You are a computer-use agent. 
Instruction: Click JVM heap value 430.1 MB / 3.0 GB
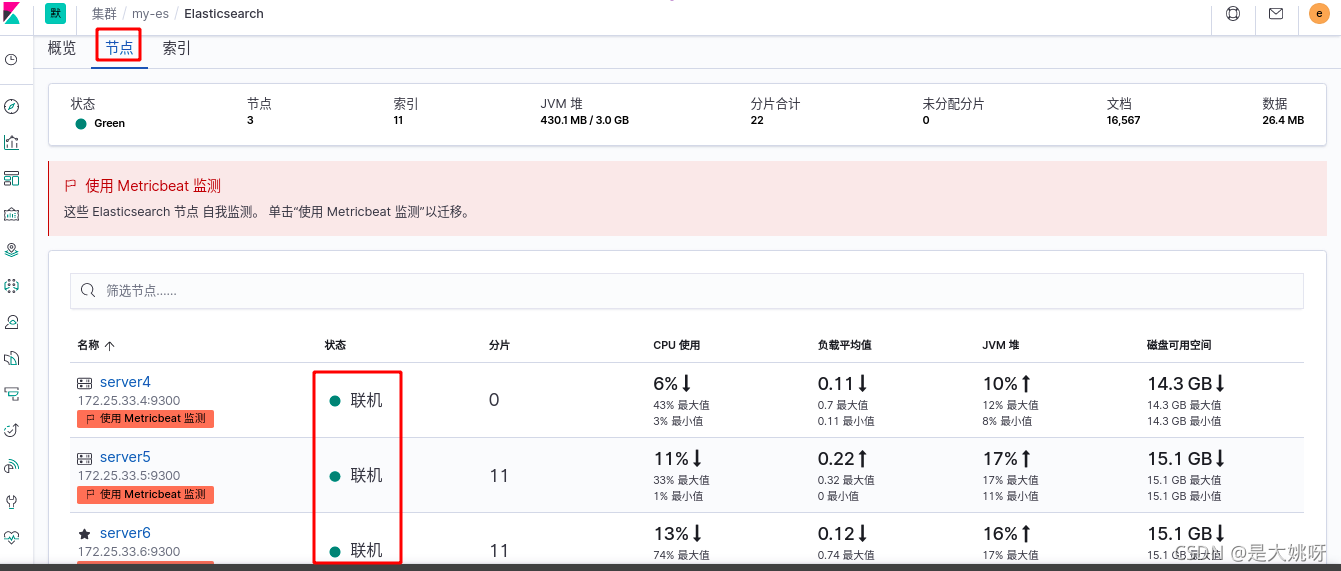tap(584, 120)
